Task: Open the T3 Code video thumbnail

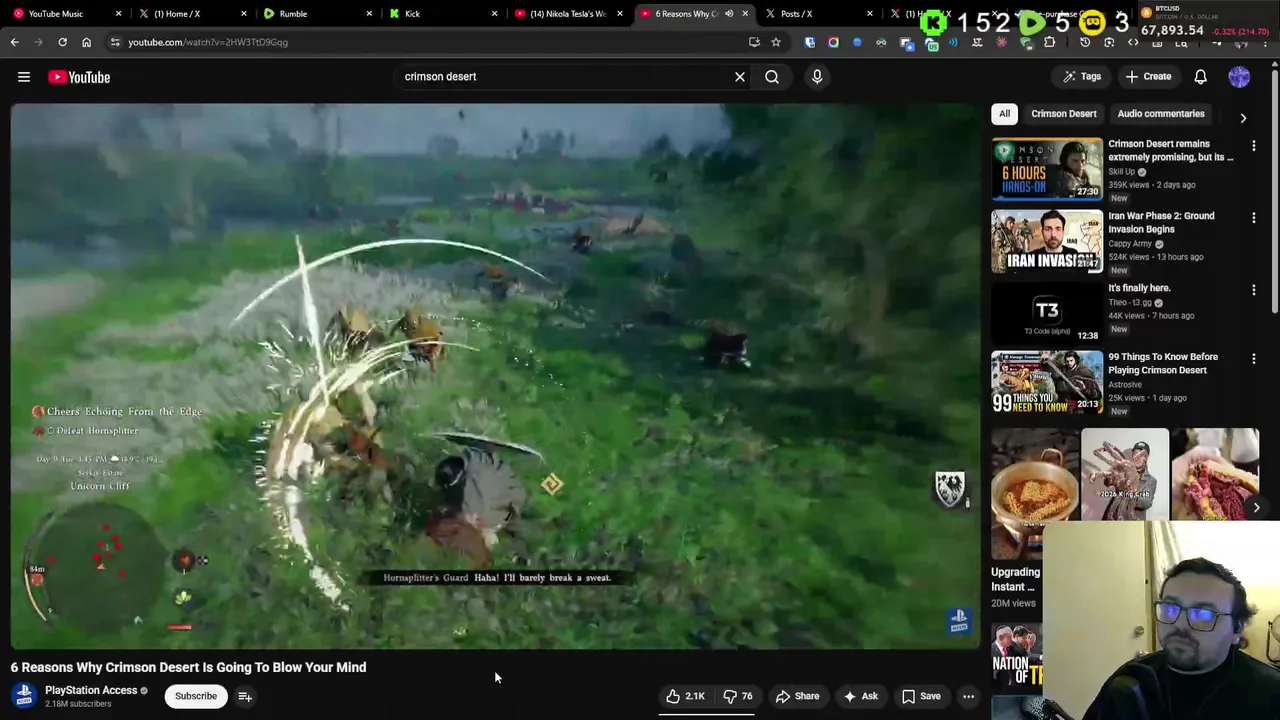Action: tap(1047, 313)
